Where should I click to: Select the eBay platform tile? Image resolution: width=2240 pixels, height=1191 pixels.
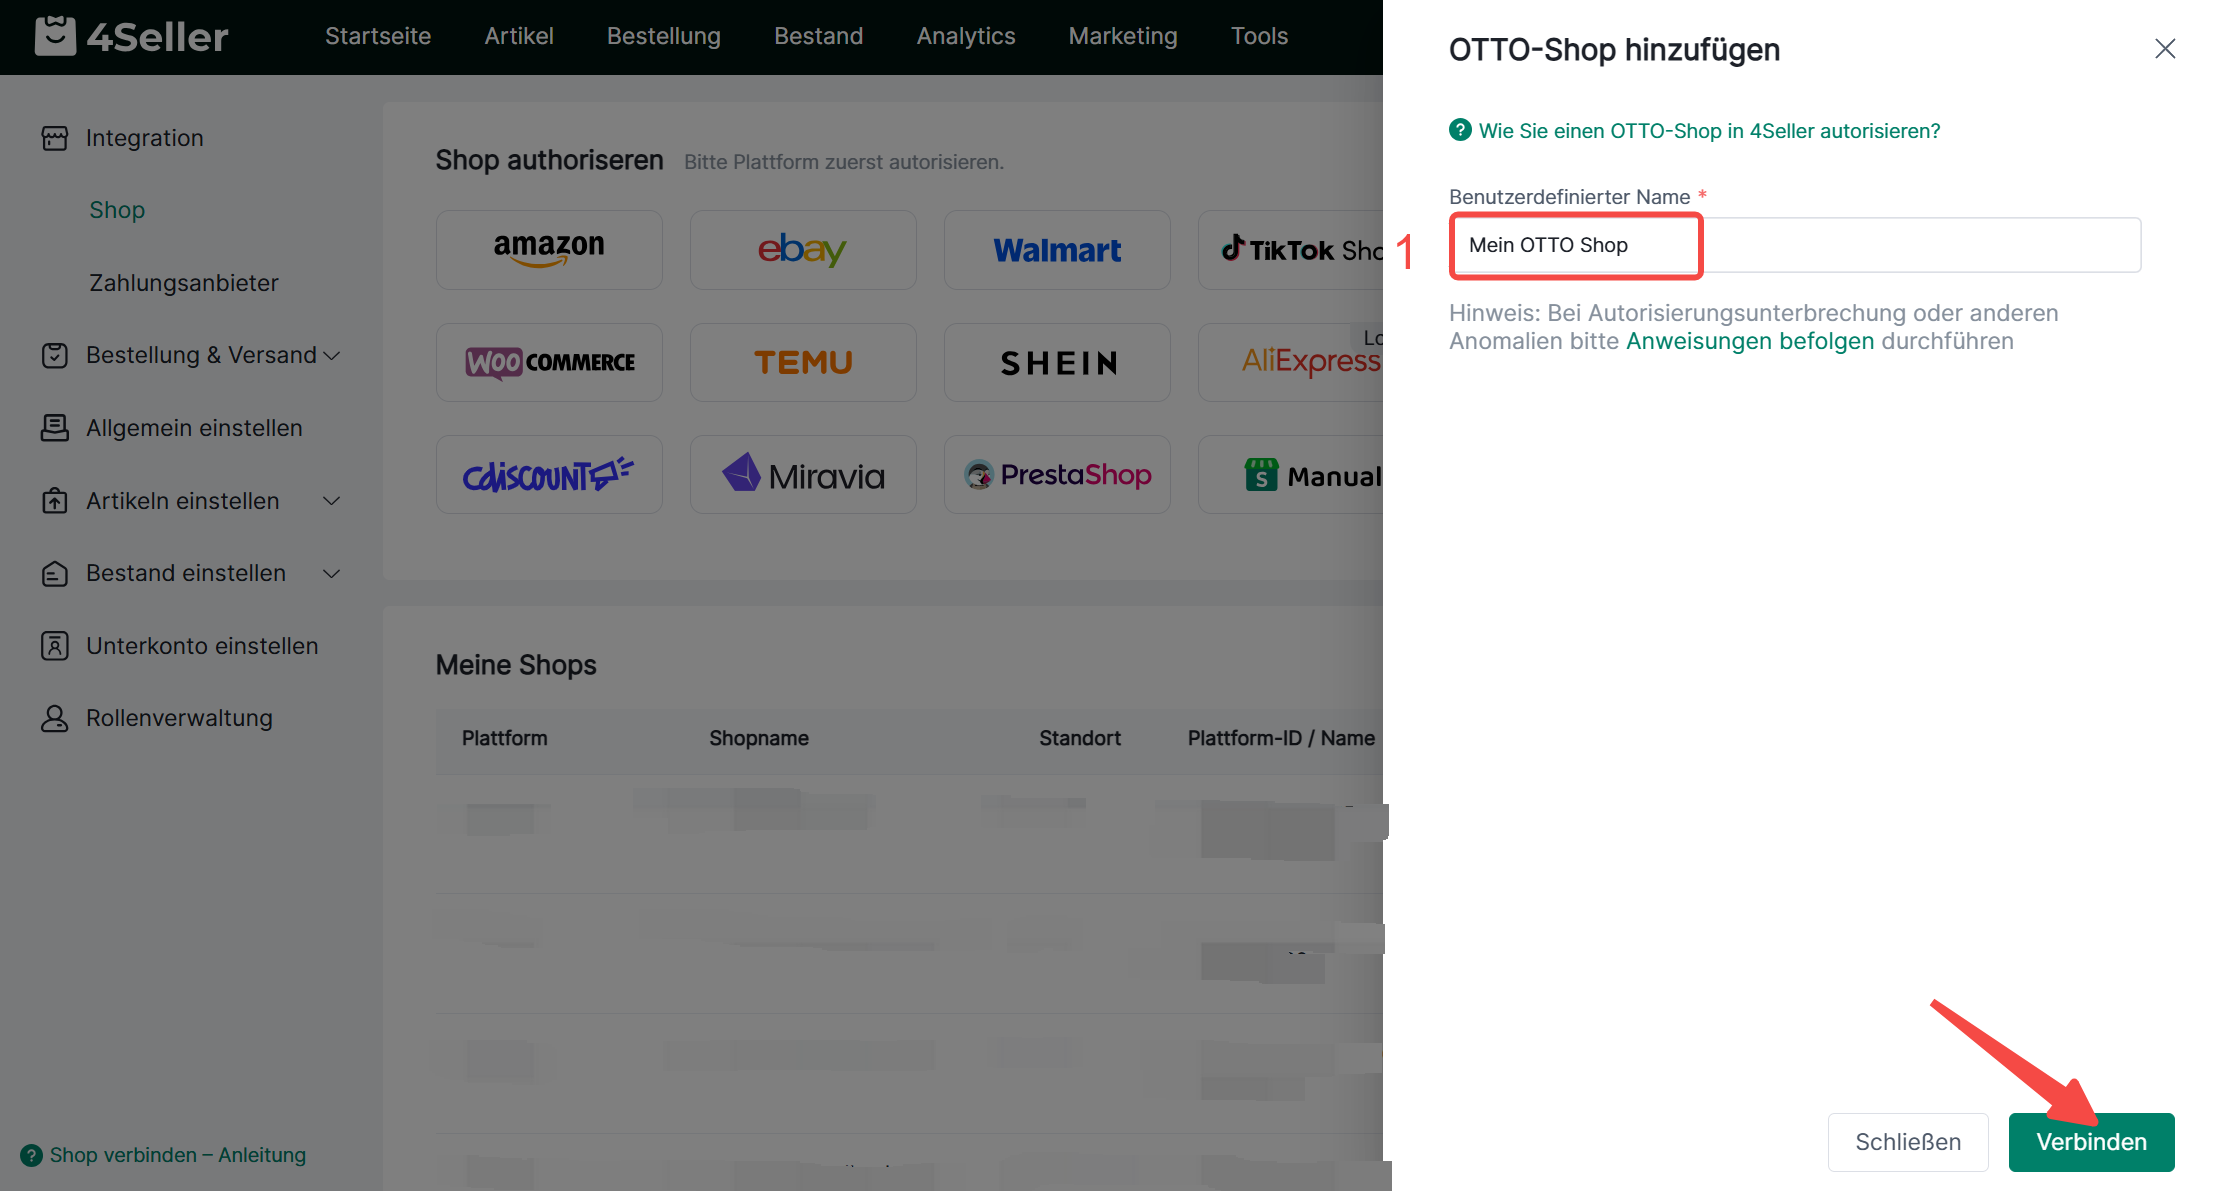tap(802, 250)
